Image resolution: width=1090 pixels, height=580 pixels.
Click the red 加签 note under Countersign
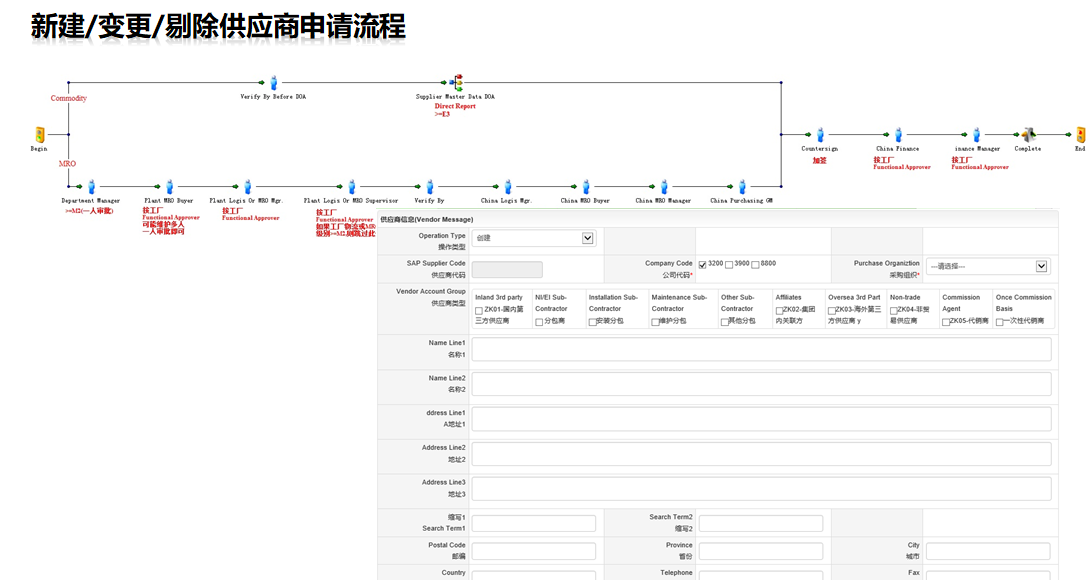point(820,161)
